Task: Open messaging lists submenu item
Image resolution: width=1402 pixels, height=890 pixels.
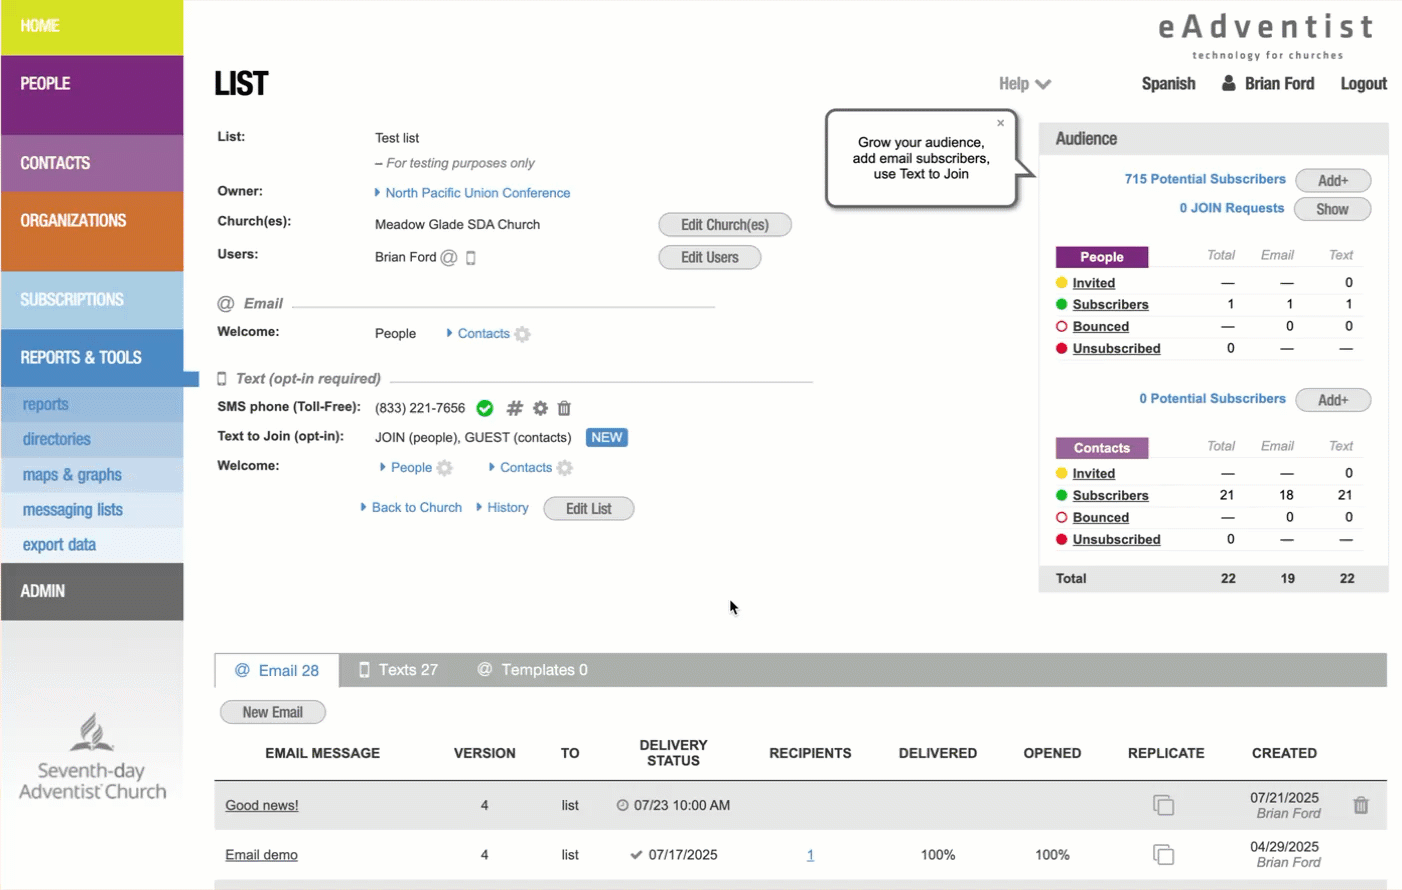Action: 92,510
